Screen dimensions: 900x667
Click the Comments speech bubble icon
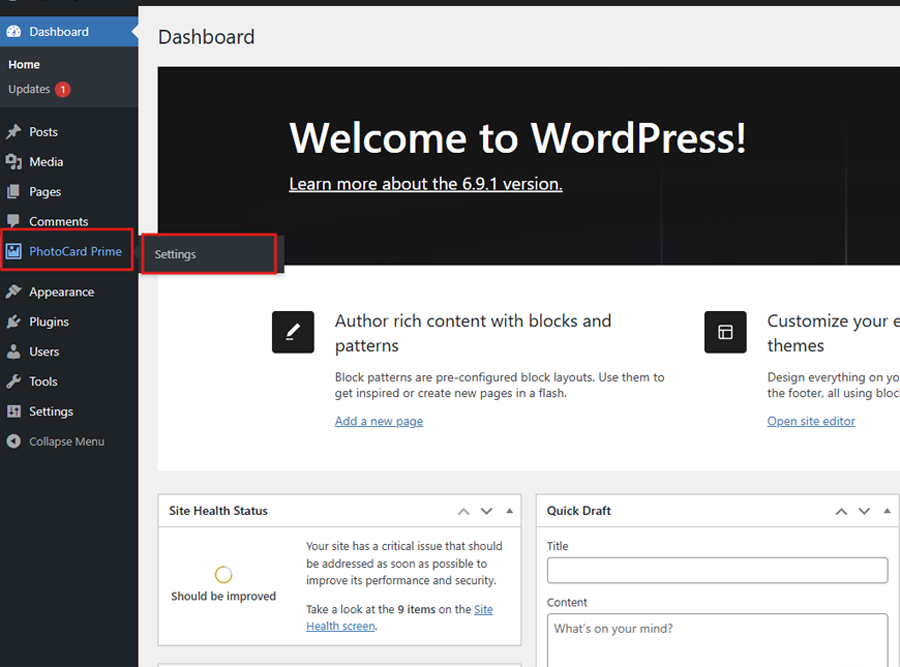(x=14, y=222)
